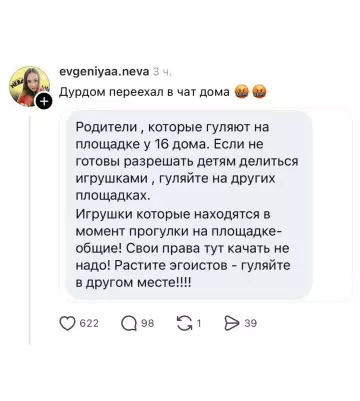
Task: Click the paragraph starting with 'Родители'
Action: point(187,161)
